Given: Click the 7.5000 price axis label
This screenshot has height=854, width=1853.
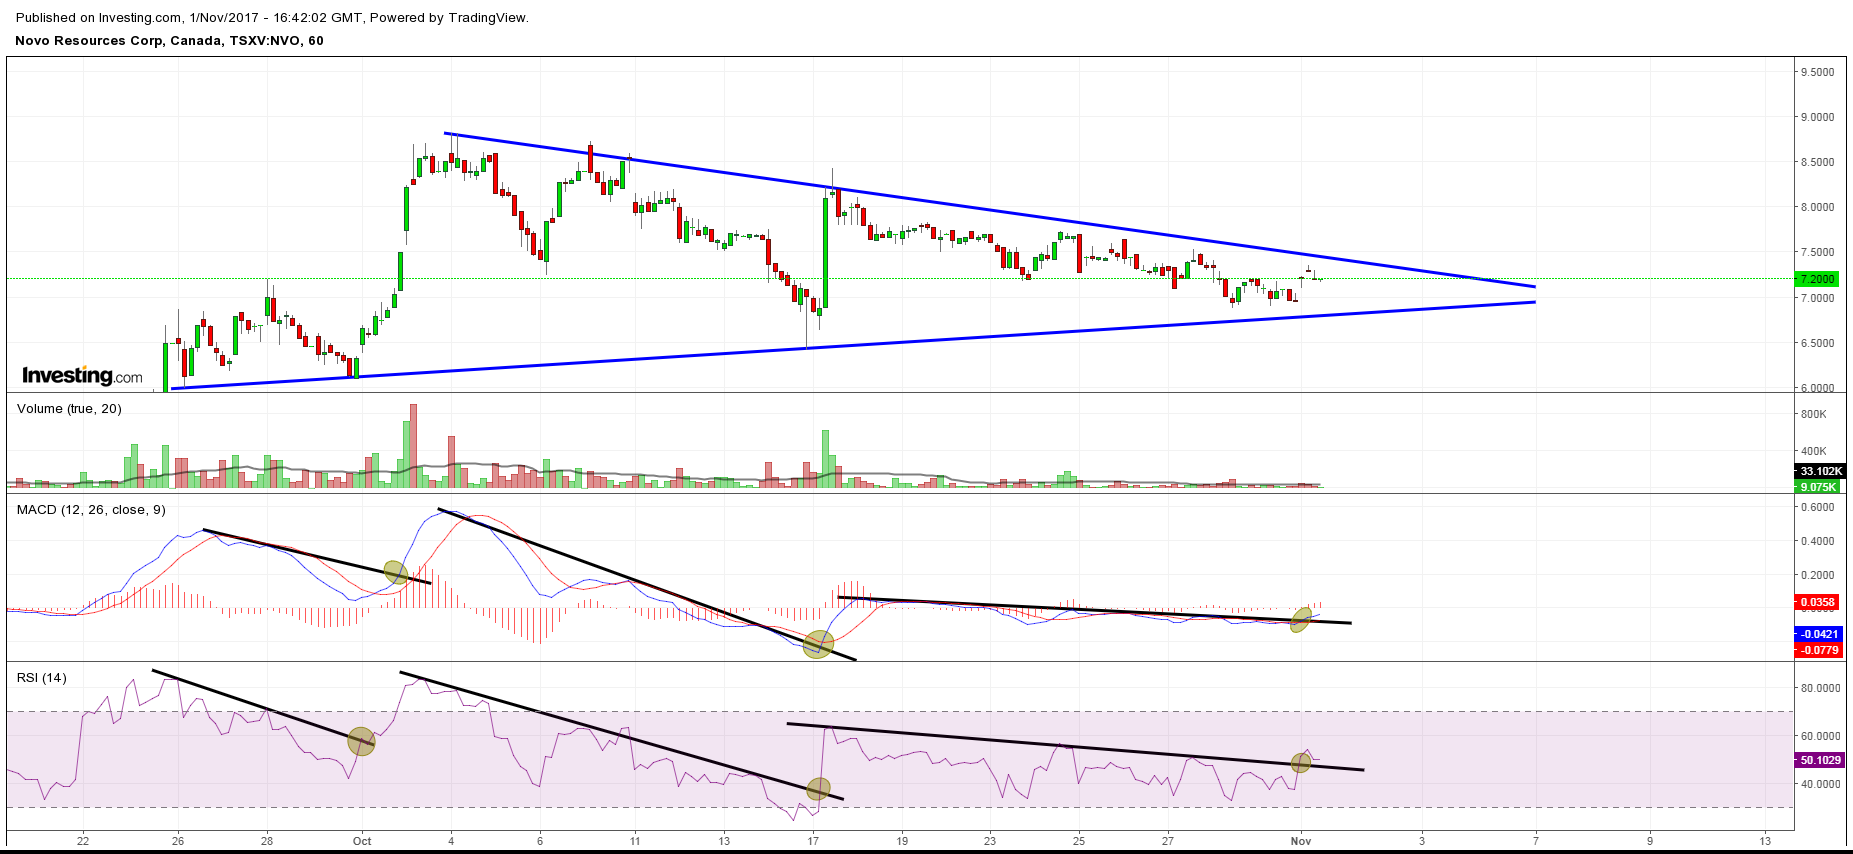Looking at the screenshot, I should point(1817,252).
